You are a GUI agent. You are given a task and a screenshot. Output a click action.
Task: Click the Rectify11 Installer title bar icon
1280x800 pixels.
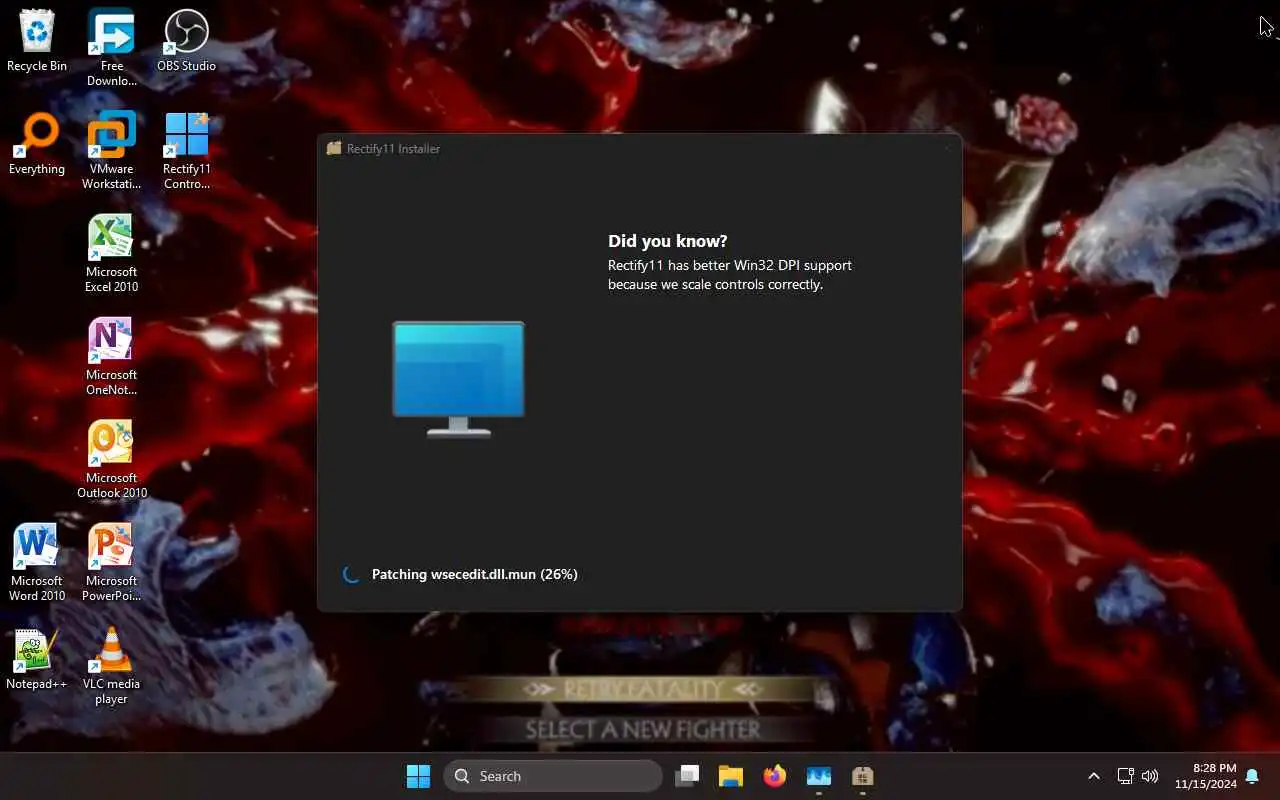pos(334,148)
